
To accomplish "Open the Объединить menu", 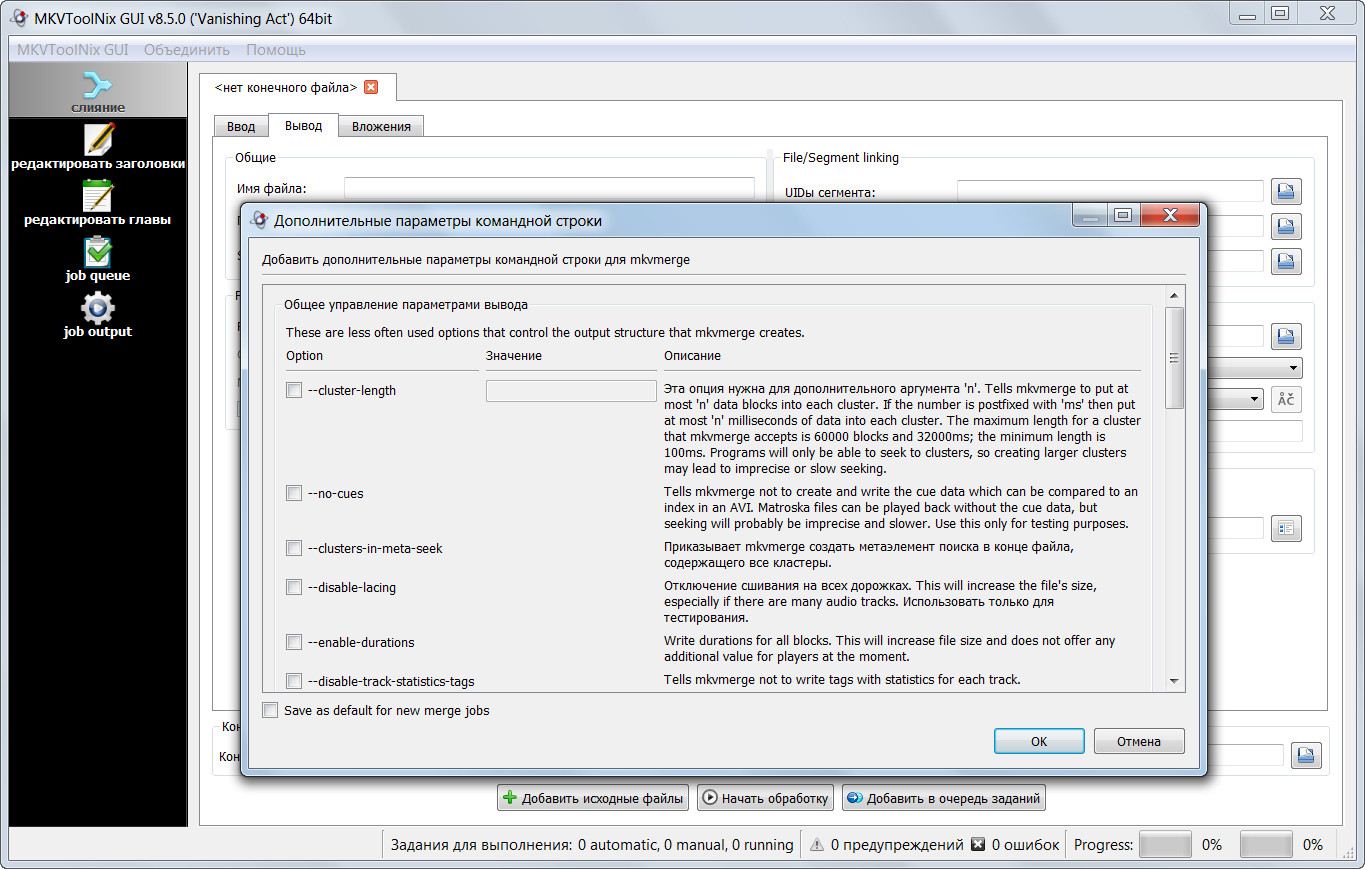I will click(187, 49).
